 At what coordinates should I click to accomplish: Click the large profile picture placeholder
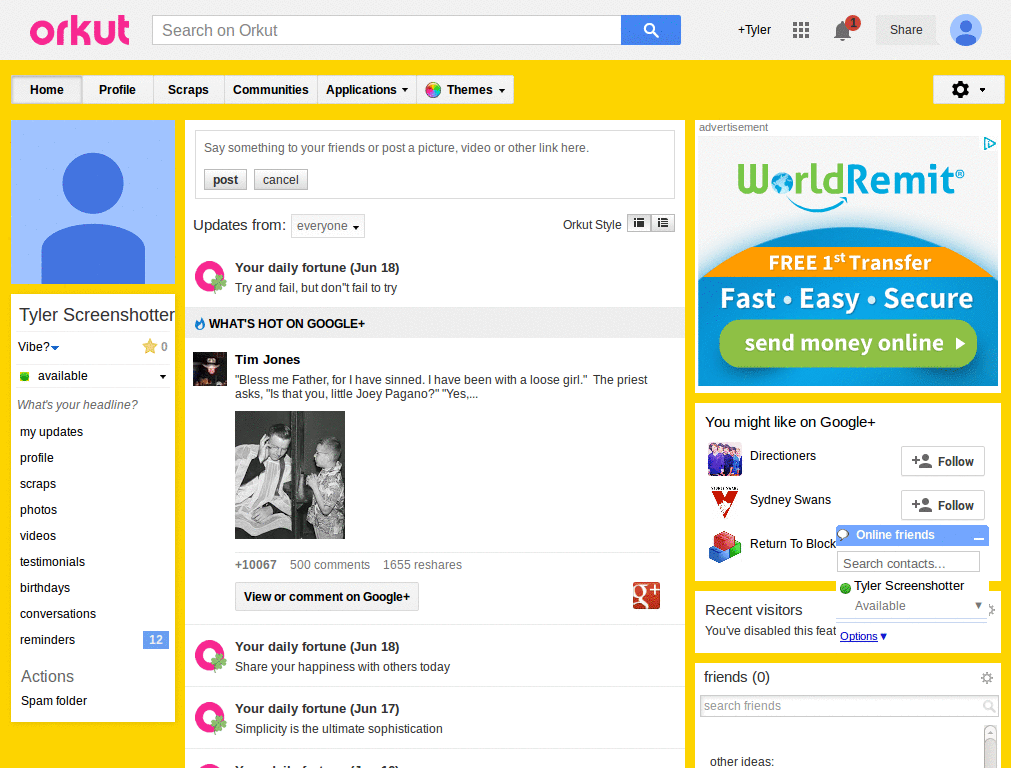93,202
